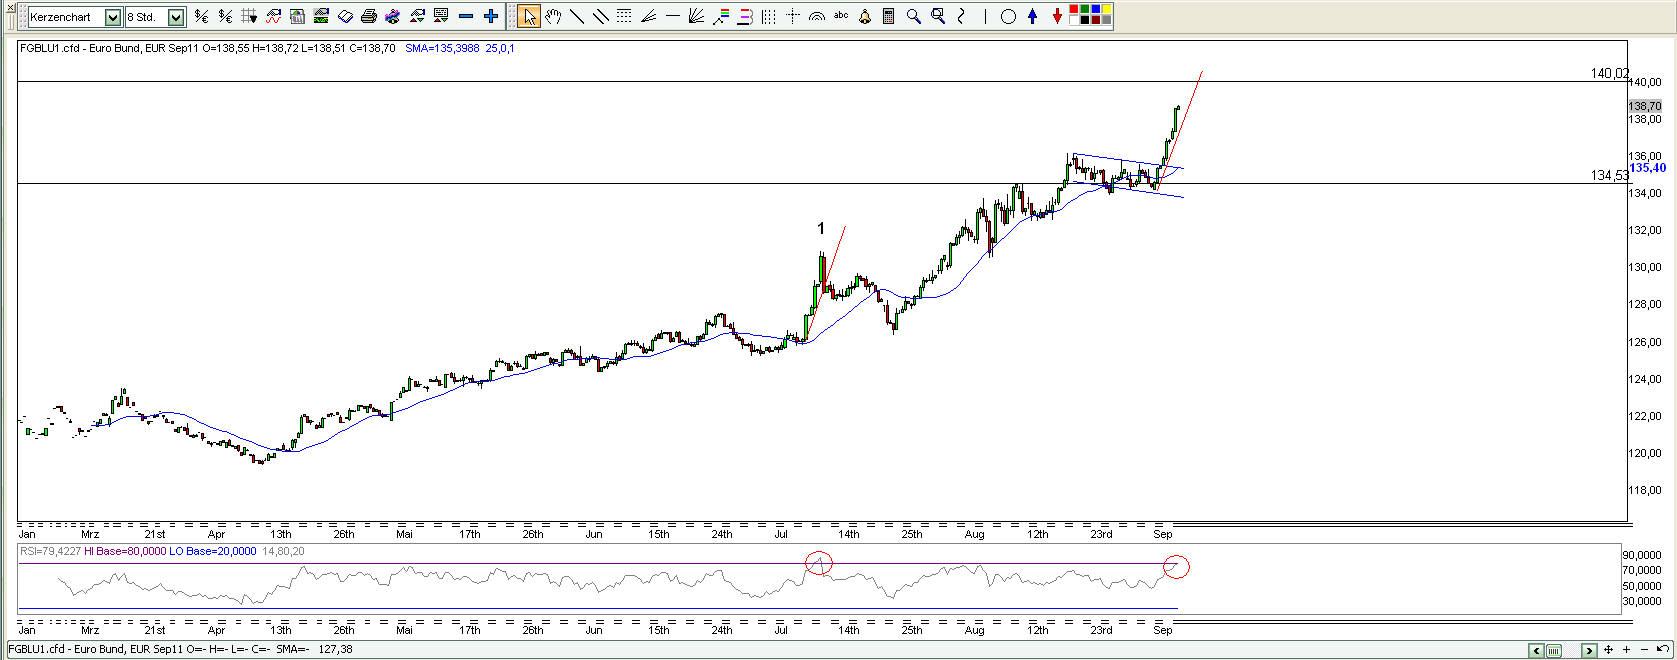This screenshot has width=1677, height=660.
Task: Click the SMA=135,3988 indicator label
Action: pyautogui.click(x=442, y=48)
